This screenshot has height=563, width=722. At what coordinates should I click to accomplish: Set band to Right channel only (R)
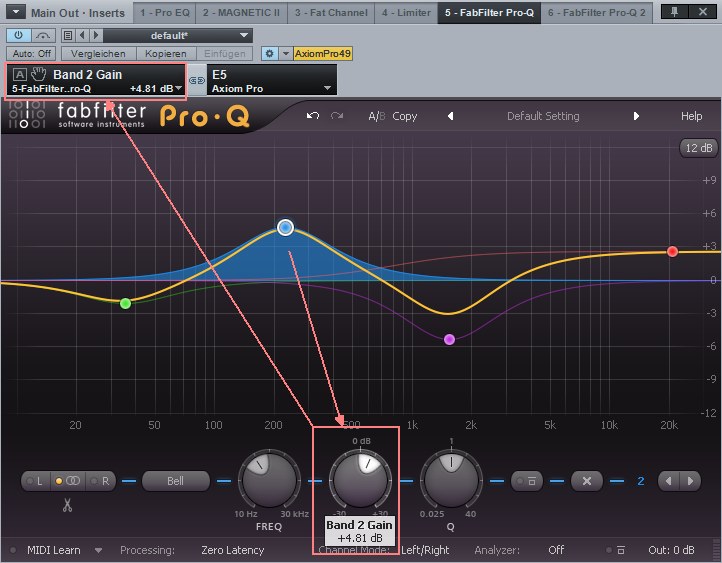point(100,481)
